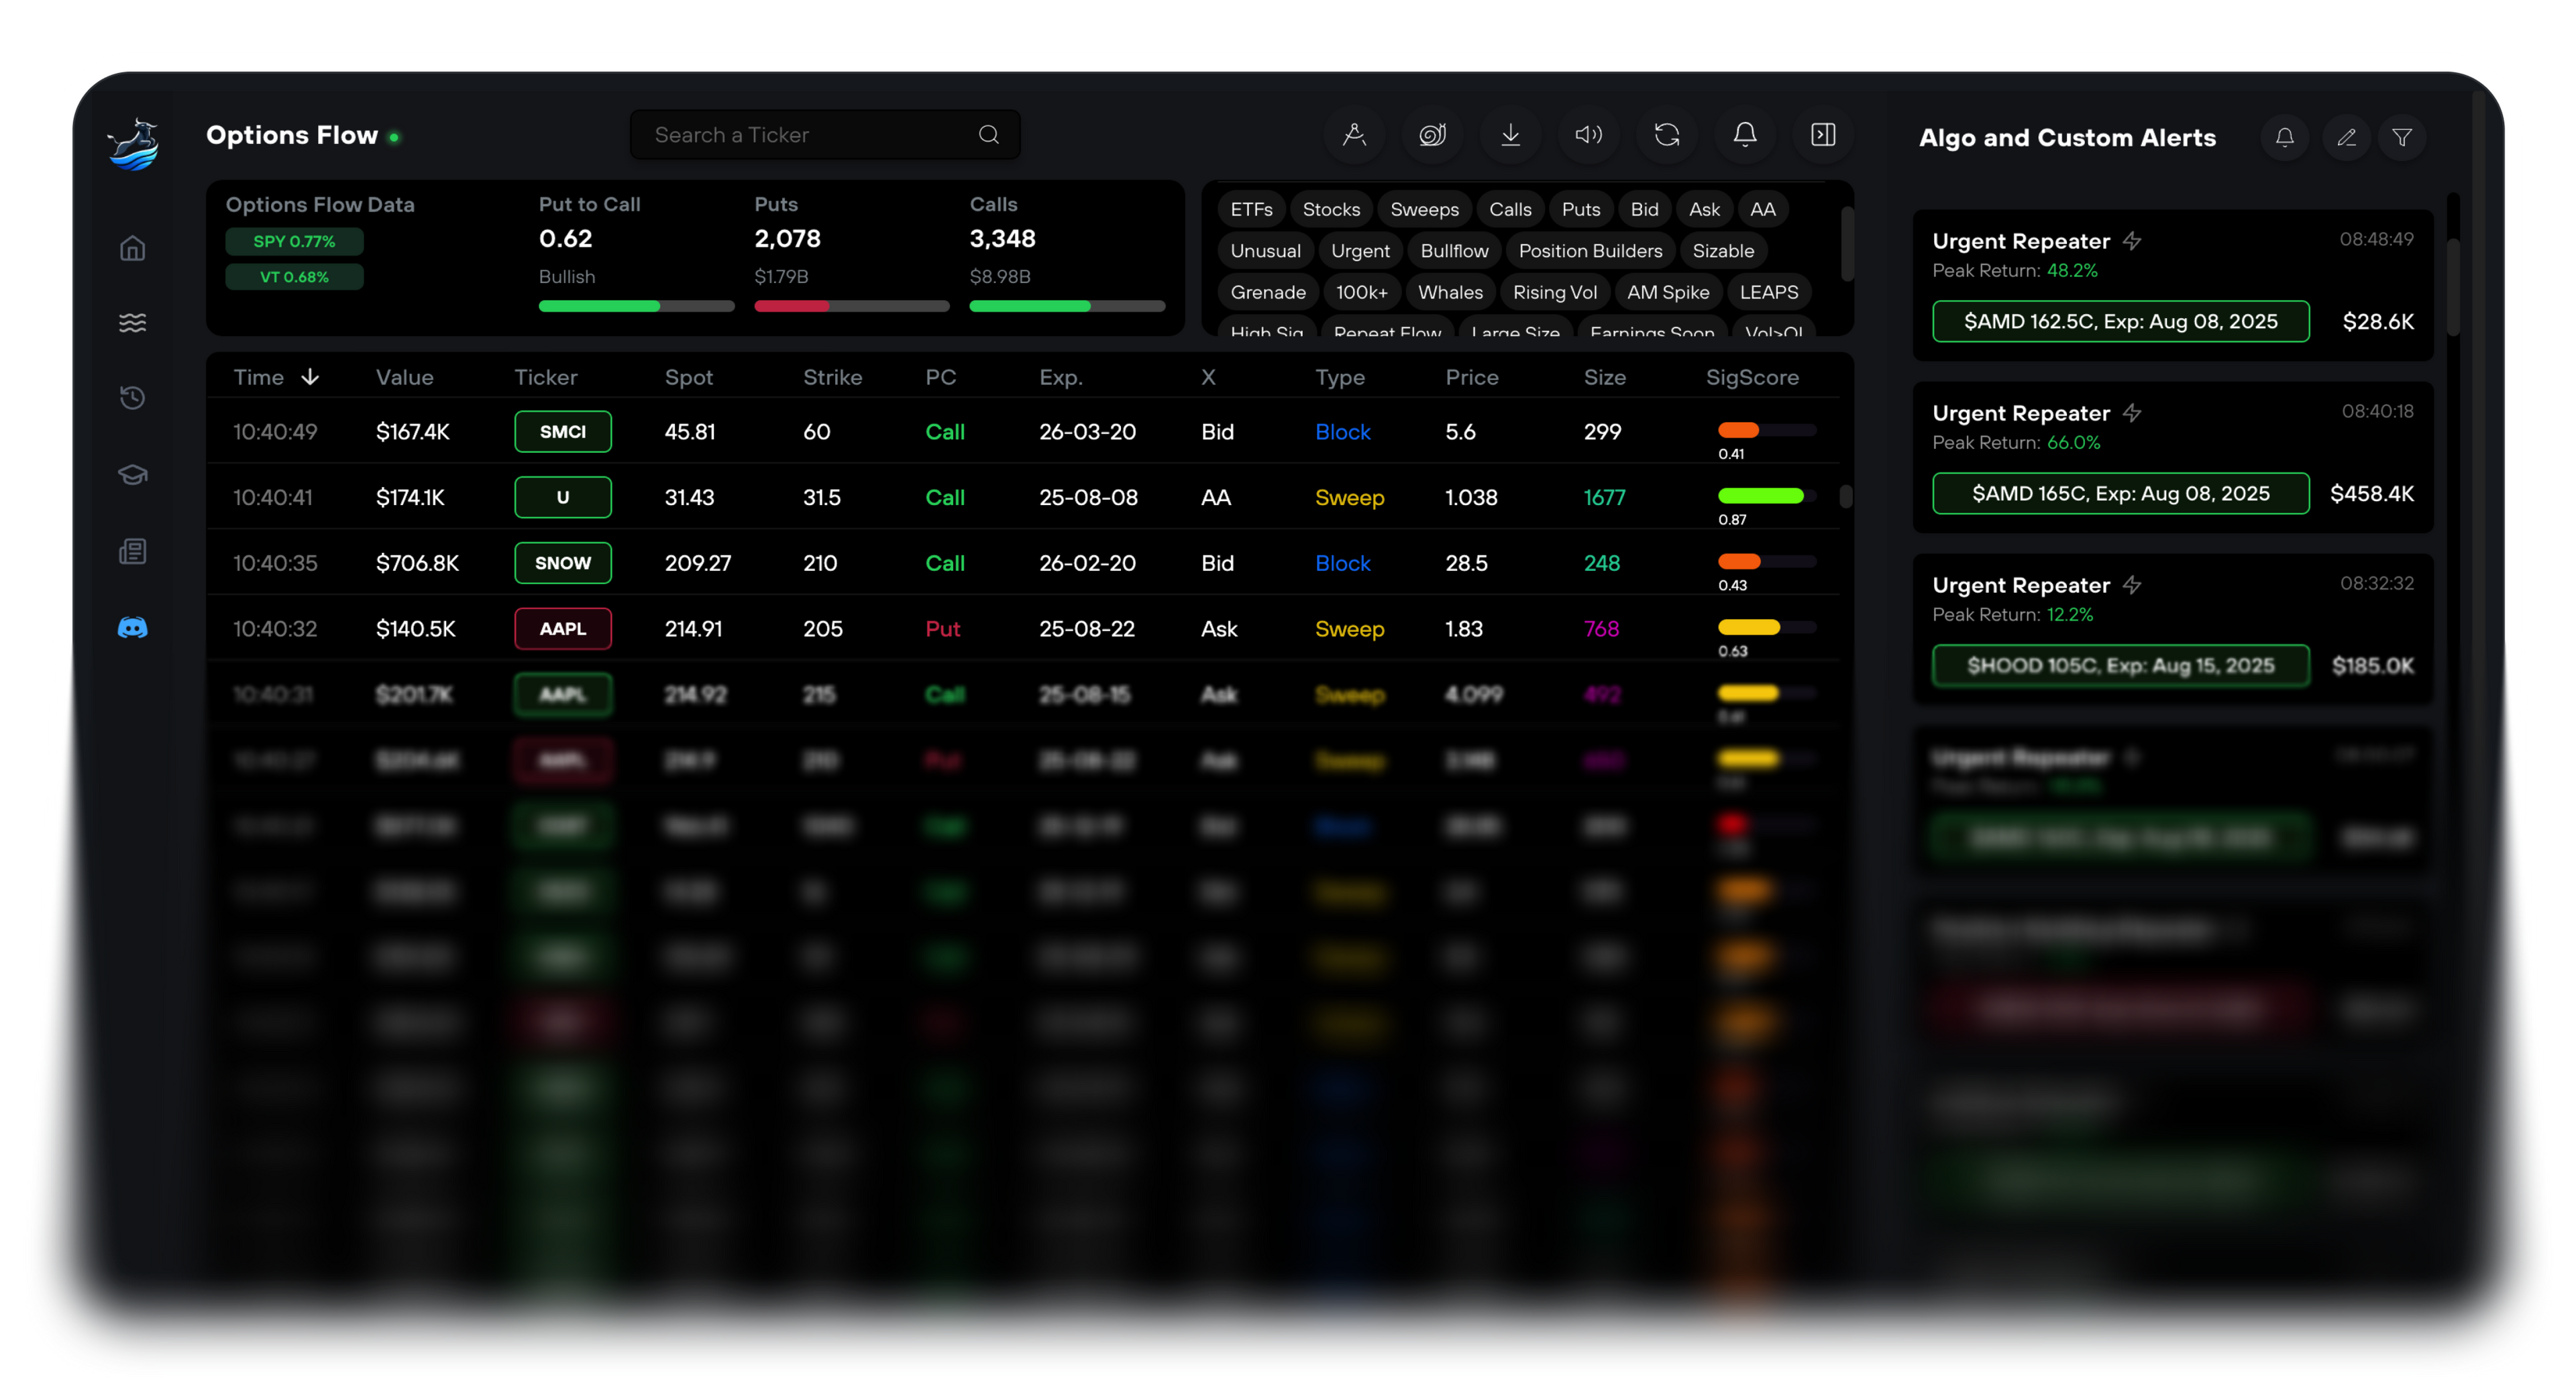The height and width of the screenshot is (1392, 2576).
Task: Sort table by Ticker column
Action: 545,377
